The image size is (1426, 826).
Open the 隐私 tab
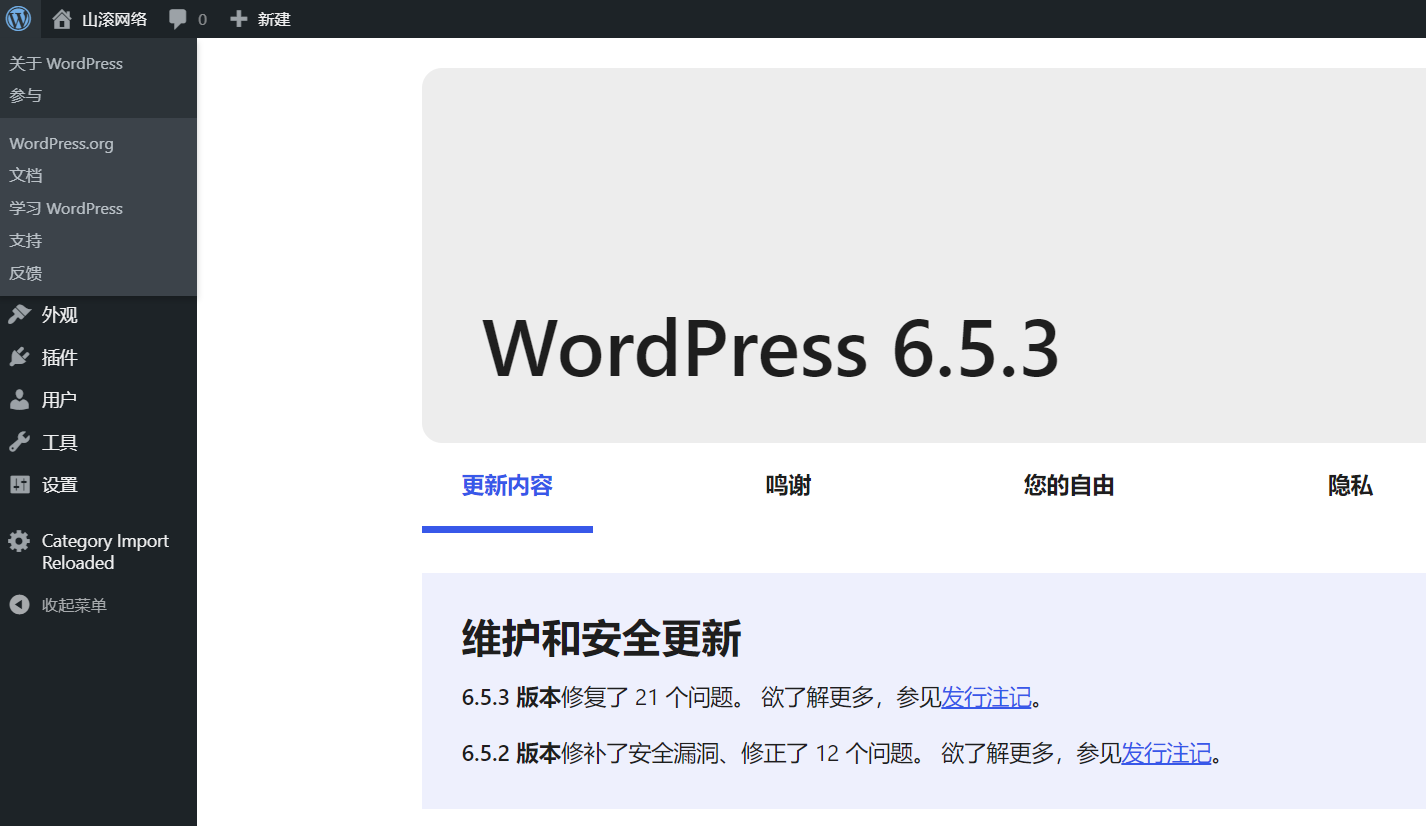pyautogui.click(x=1350, y=486)
